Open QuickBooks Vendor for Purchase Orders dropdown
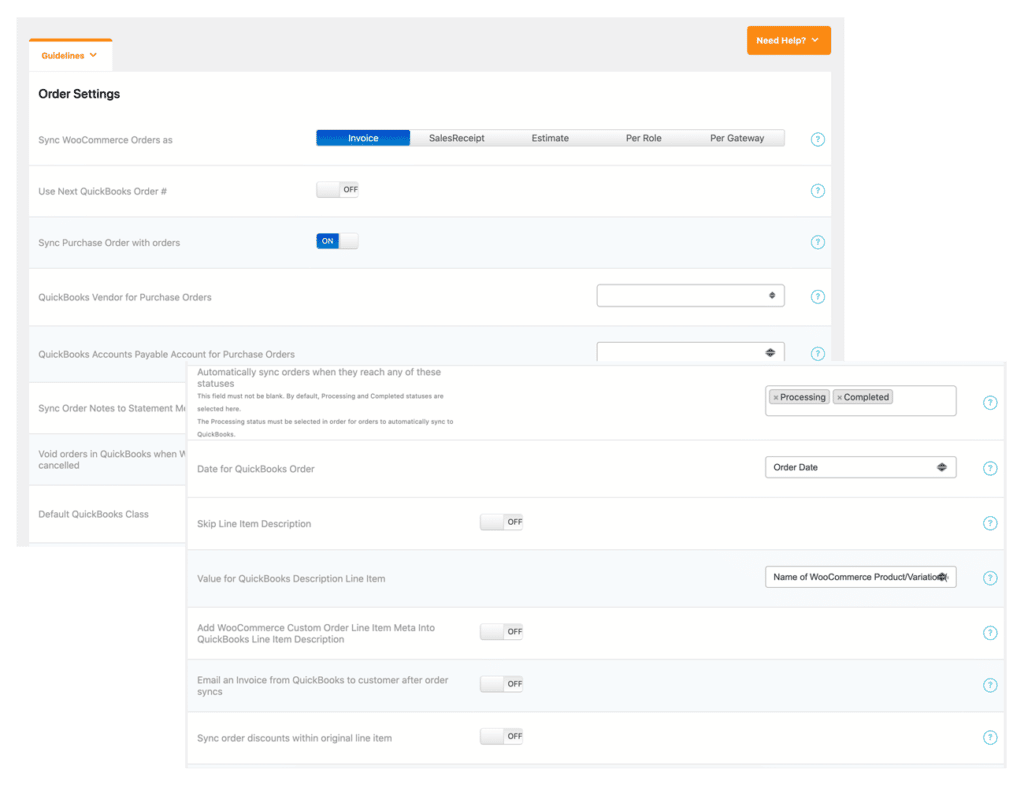 pos(690,295)
